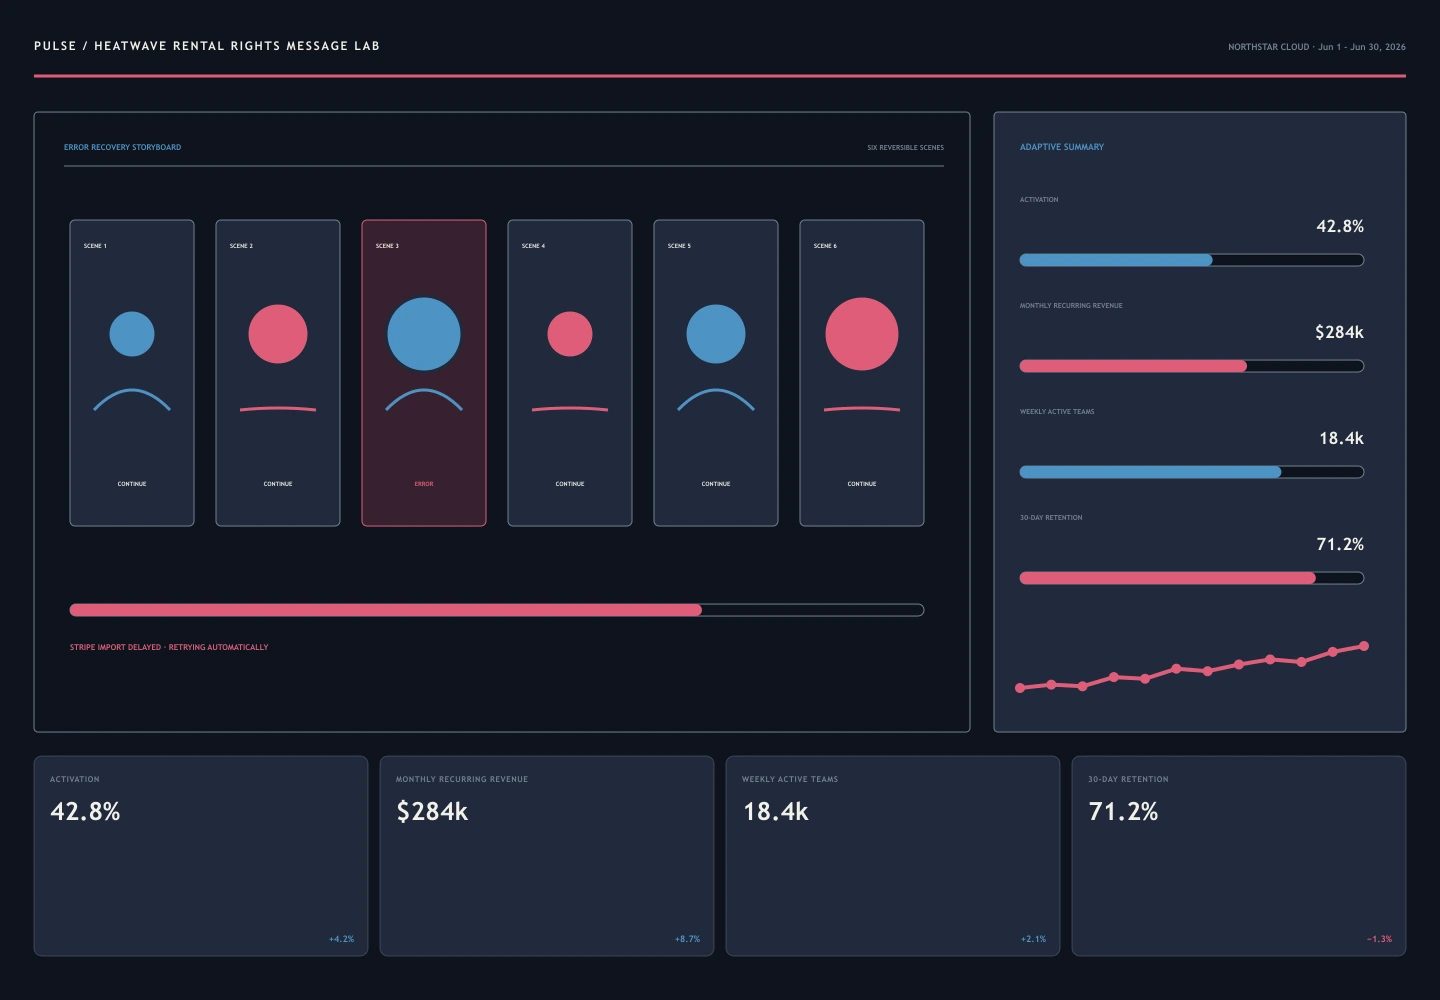The image size is (1440, 1000).
Task: Click the storyboard pink progress bar
Action: 497,610
